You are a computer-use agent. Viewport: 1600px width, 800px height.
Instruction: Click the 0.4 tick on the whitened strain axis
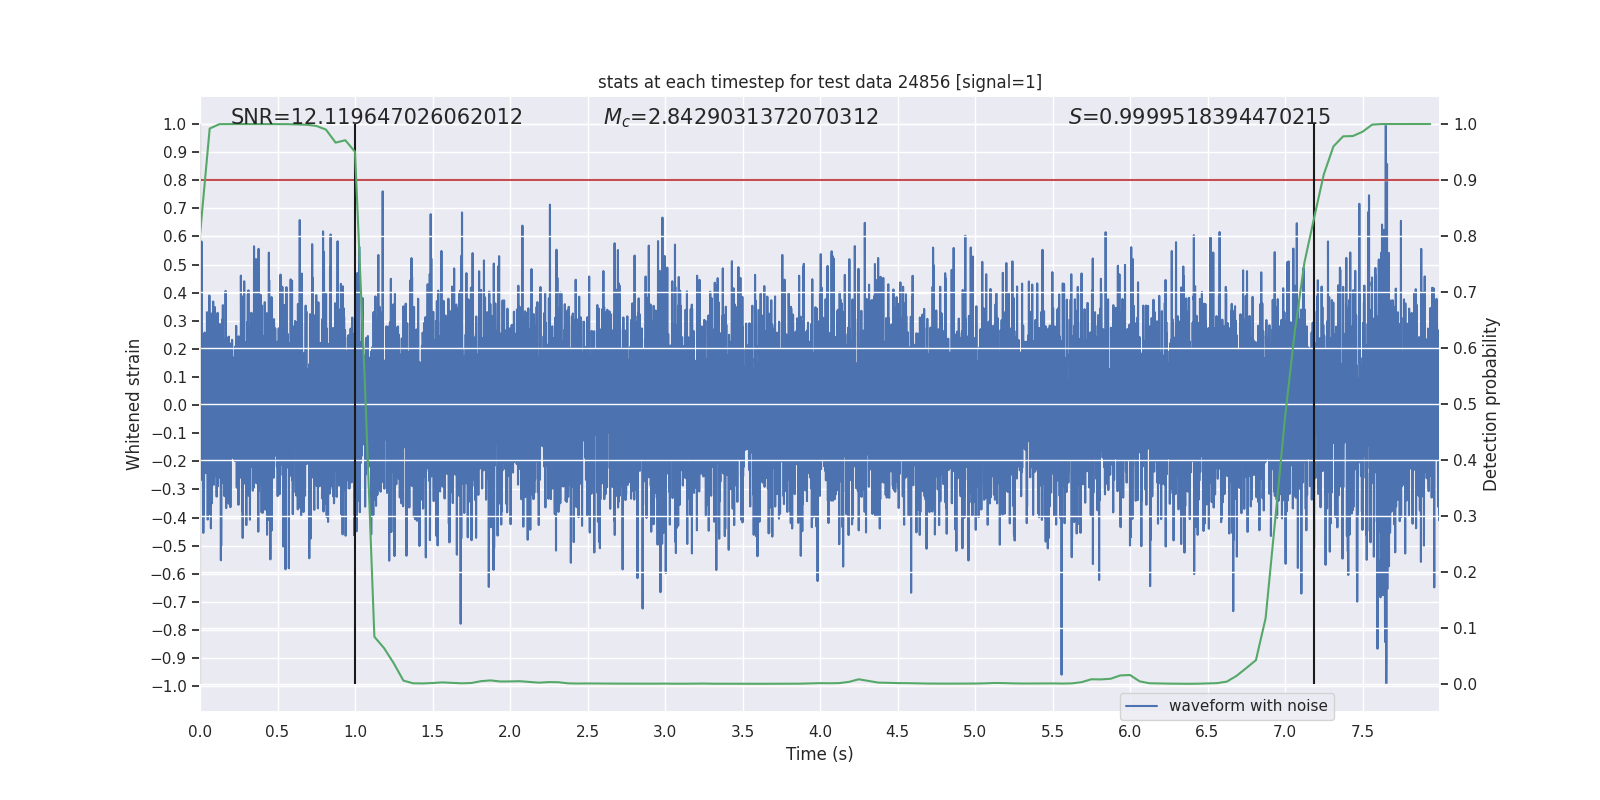(175, 293)
